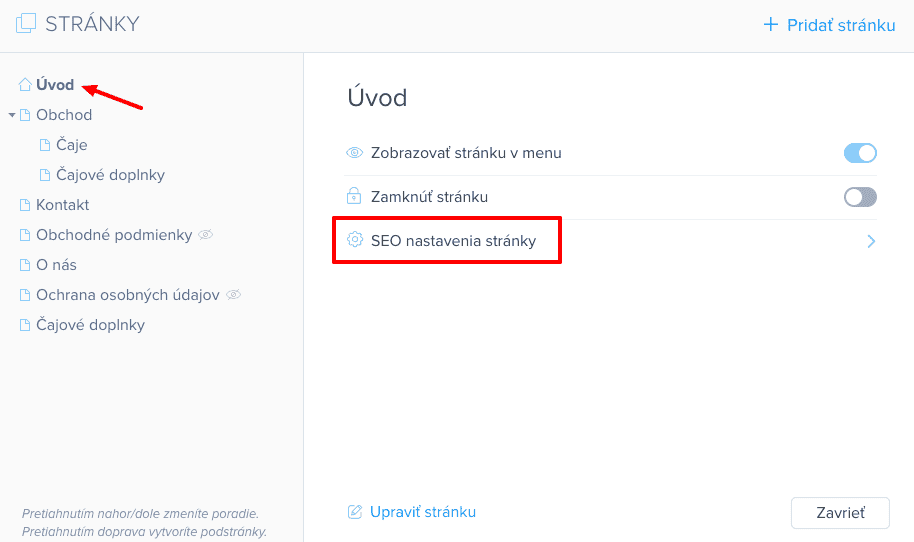
Task: Select Čajové doplnky subpage under Obchod
Action: [x=110, y=175]
